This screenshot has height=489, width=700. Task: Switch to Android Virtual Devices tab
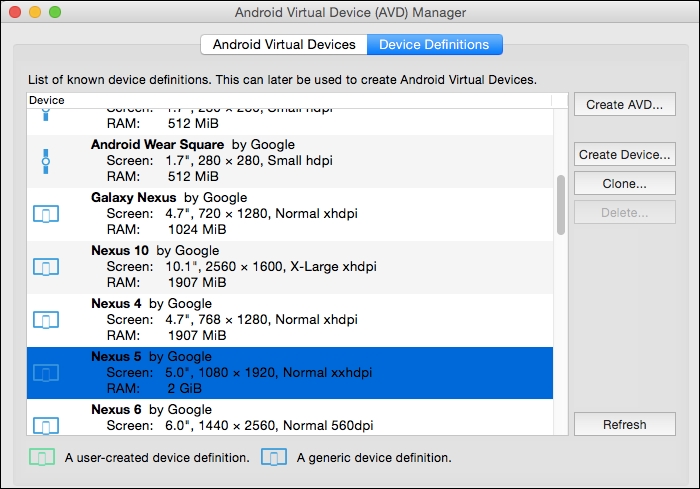click(284, 45)
